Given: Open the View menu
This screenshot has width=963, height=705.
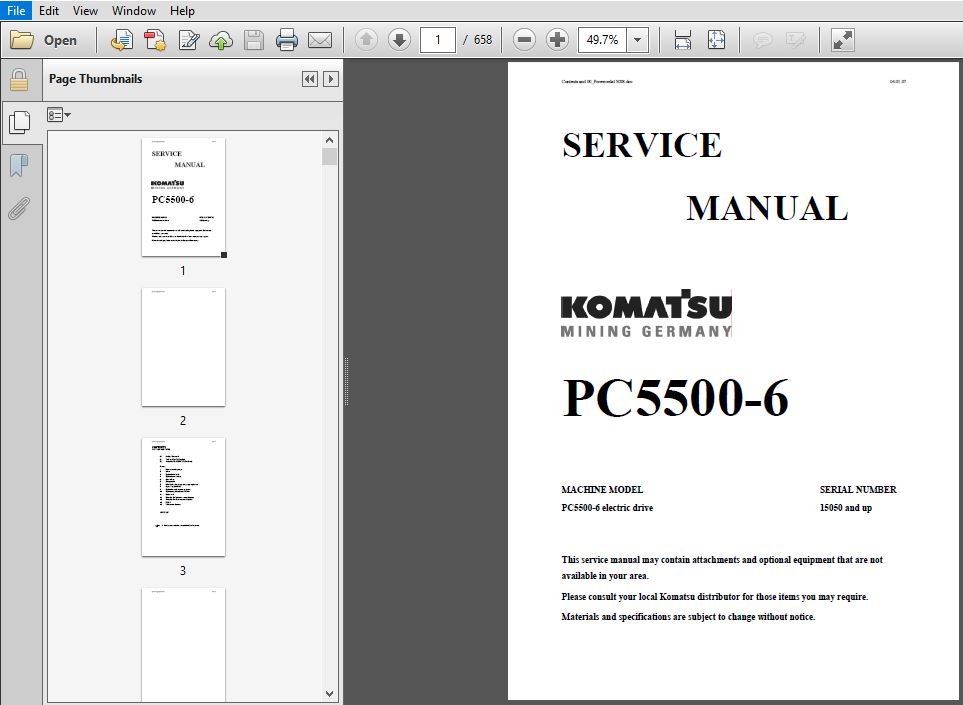Looking at the screenshot, I should coord(85,10).
